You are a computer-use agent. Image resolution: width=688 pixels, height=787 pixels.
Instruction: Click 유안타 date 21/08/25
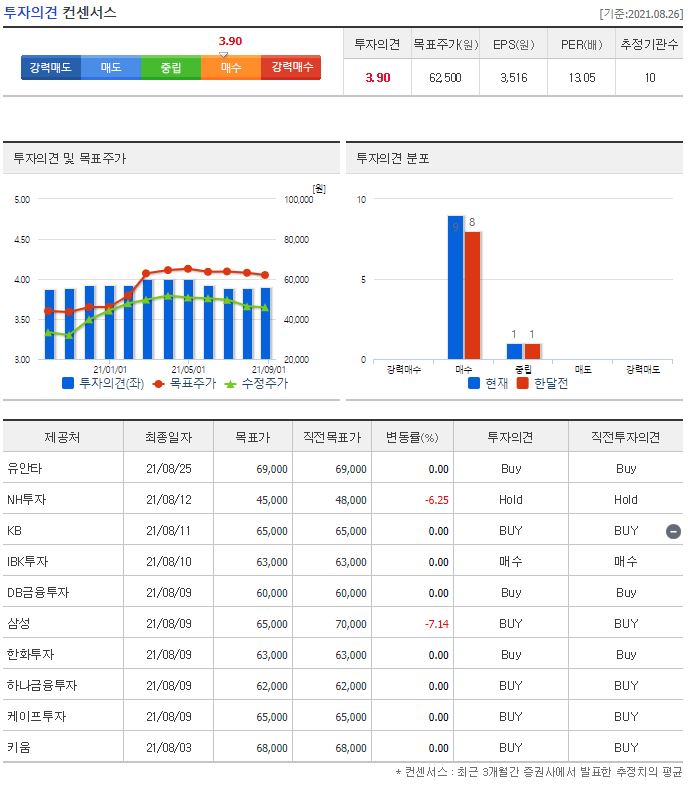(169, 469)
